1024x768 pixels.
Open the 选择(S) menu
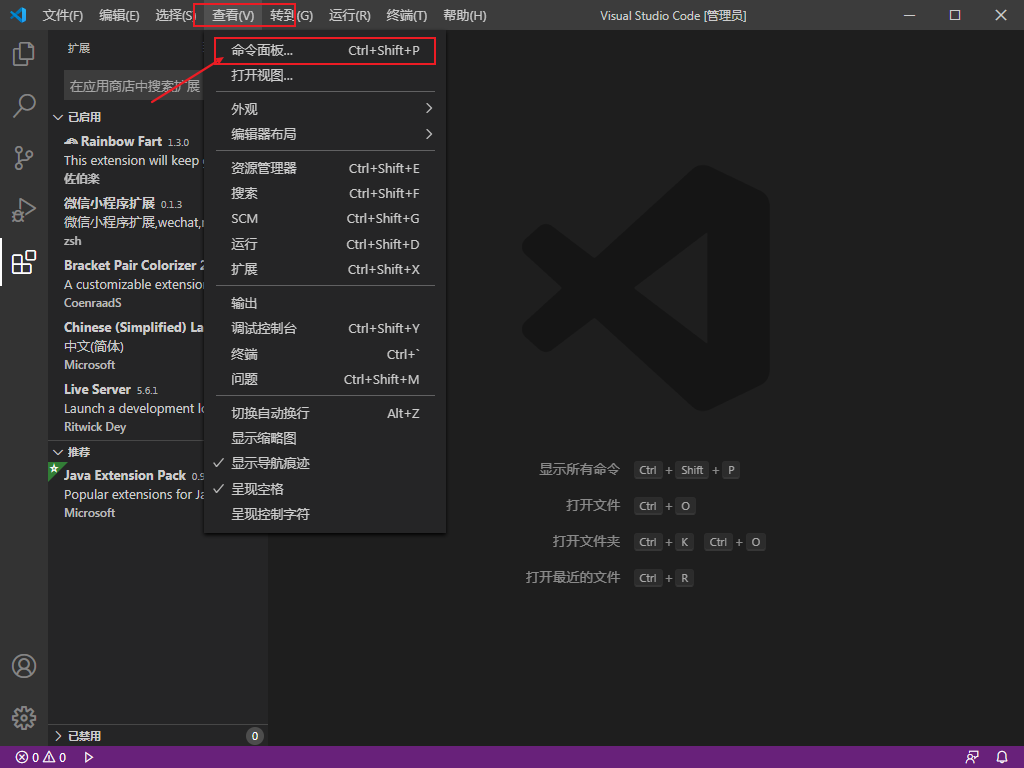click(x=175, y=15)
